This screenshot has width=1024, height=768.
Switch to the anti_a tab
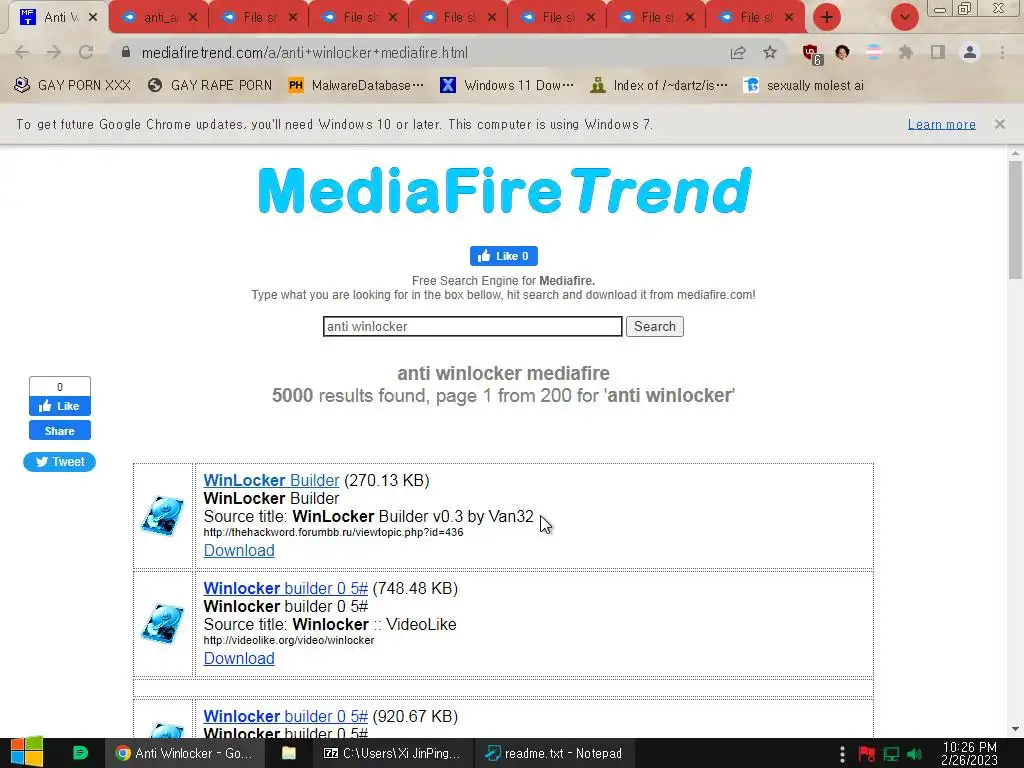point(159,18)
